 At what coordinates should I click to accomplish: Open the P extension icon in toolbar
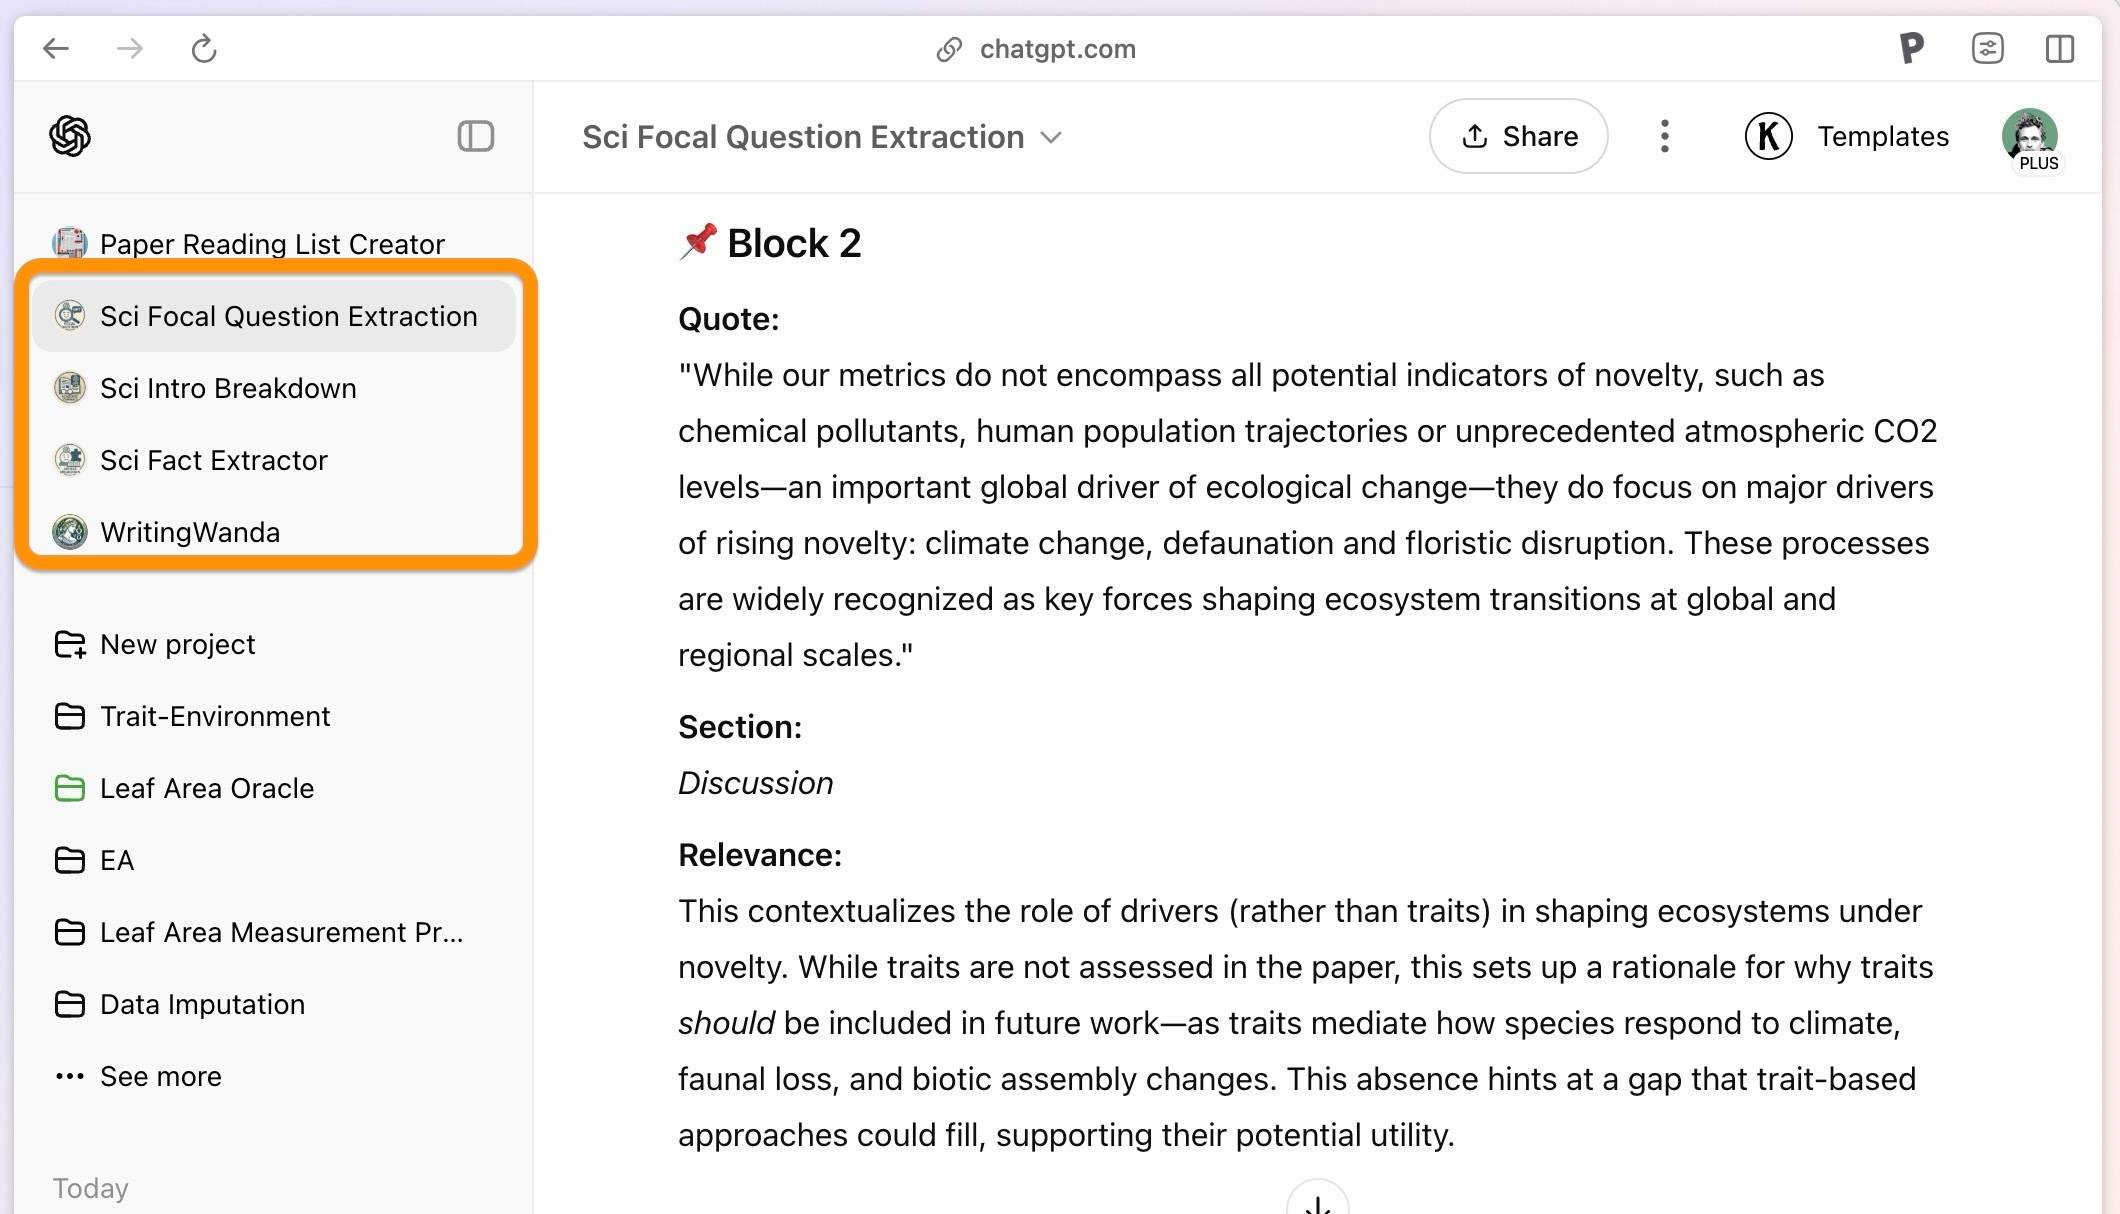point(1911,48)
